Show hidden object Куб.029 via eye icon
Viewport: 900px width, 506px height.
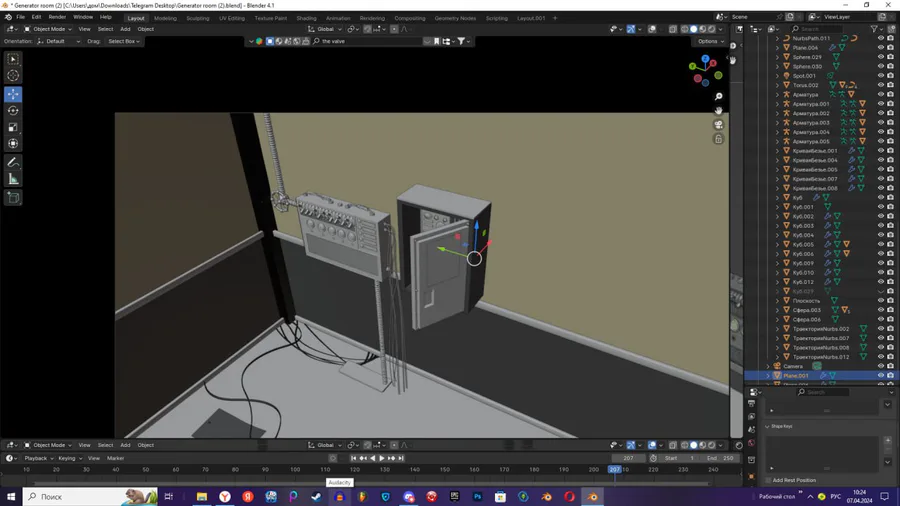coord(880,291)
